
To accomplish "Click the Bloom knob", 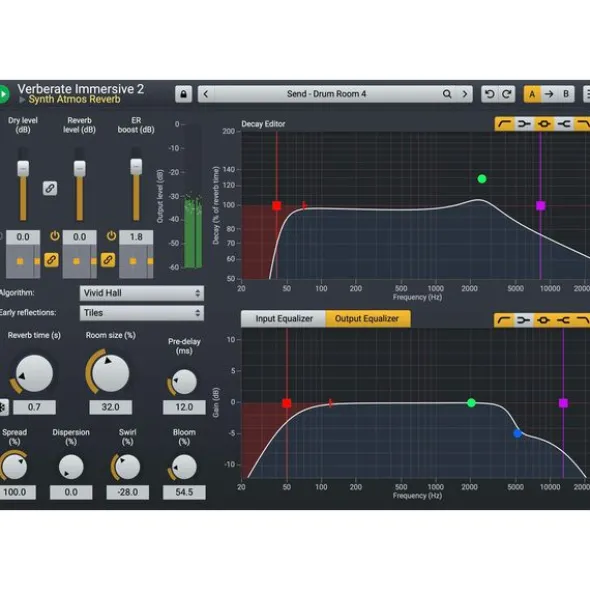I will [x=184, y=467].
